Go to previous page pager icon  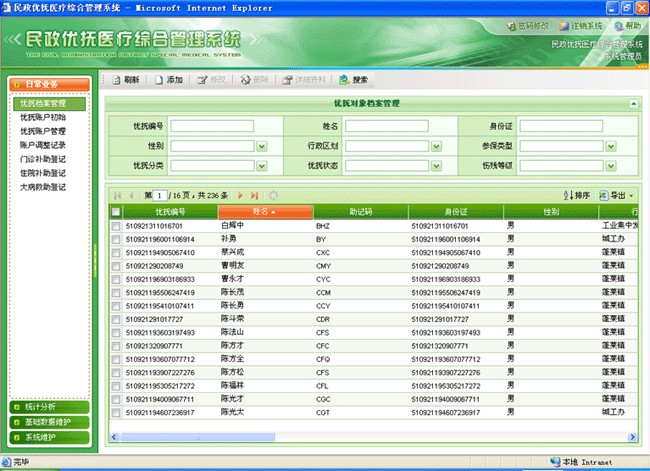[x=131, y=195]
